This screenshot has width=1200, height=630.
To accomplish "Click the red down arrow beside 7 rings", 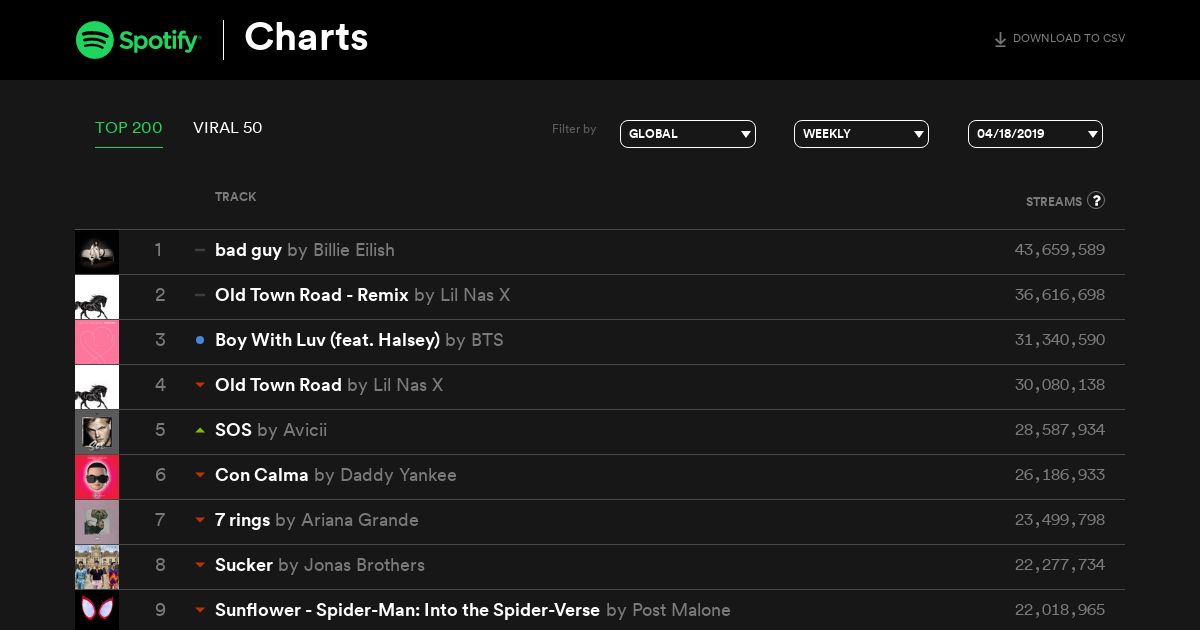I will (200, 520).
